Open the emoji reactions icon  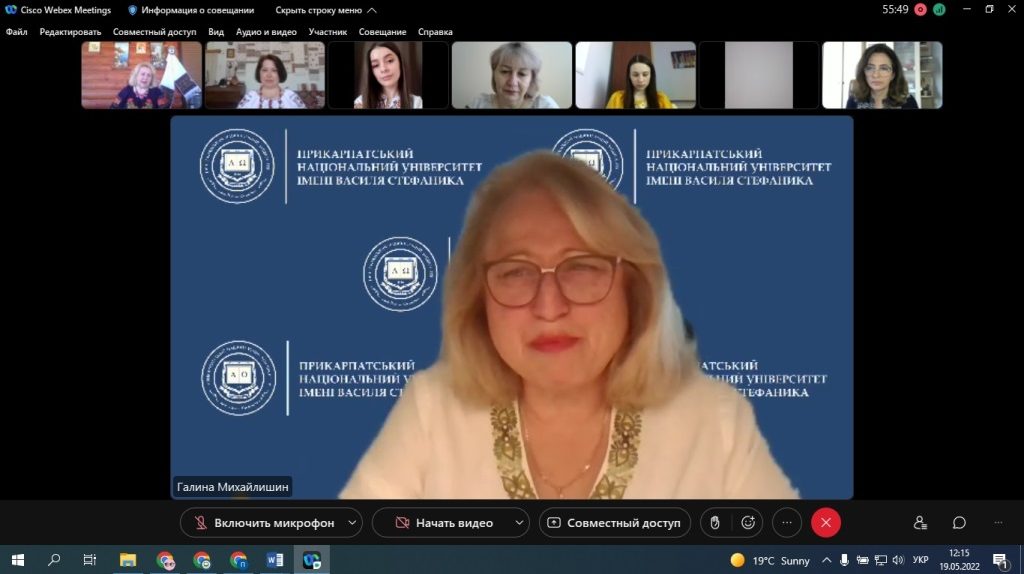[x=747, y=522]
